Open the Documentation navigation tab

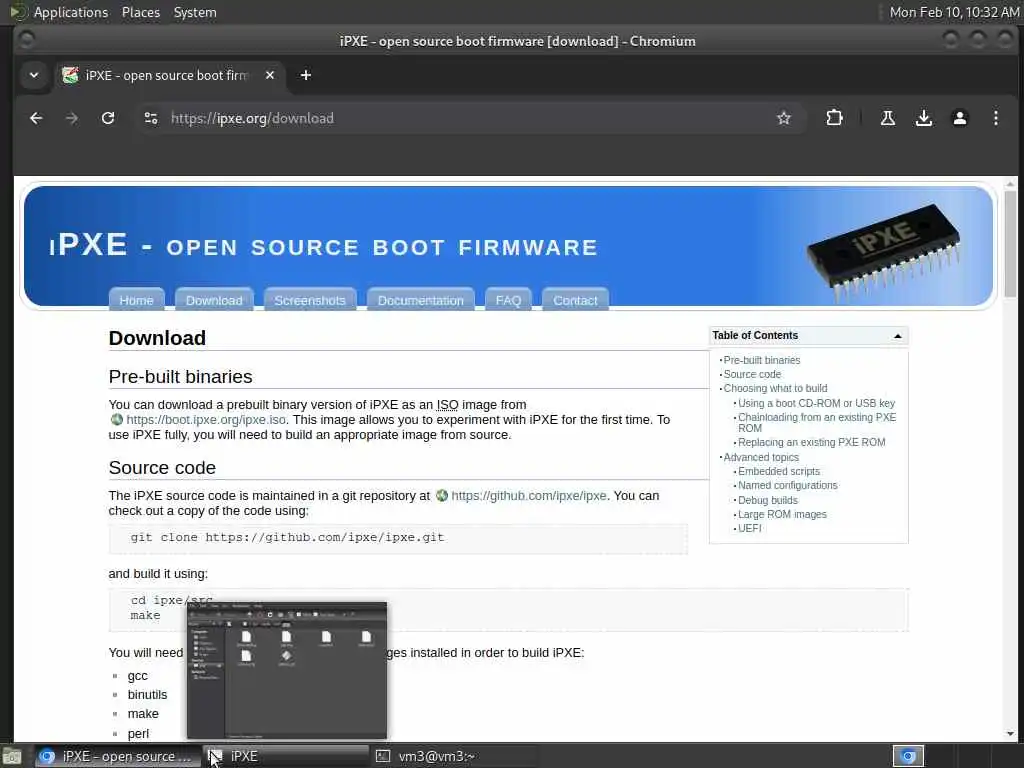(x=421, y=300)
